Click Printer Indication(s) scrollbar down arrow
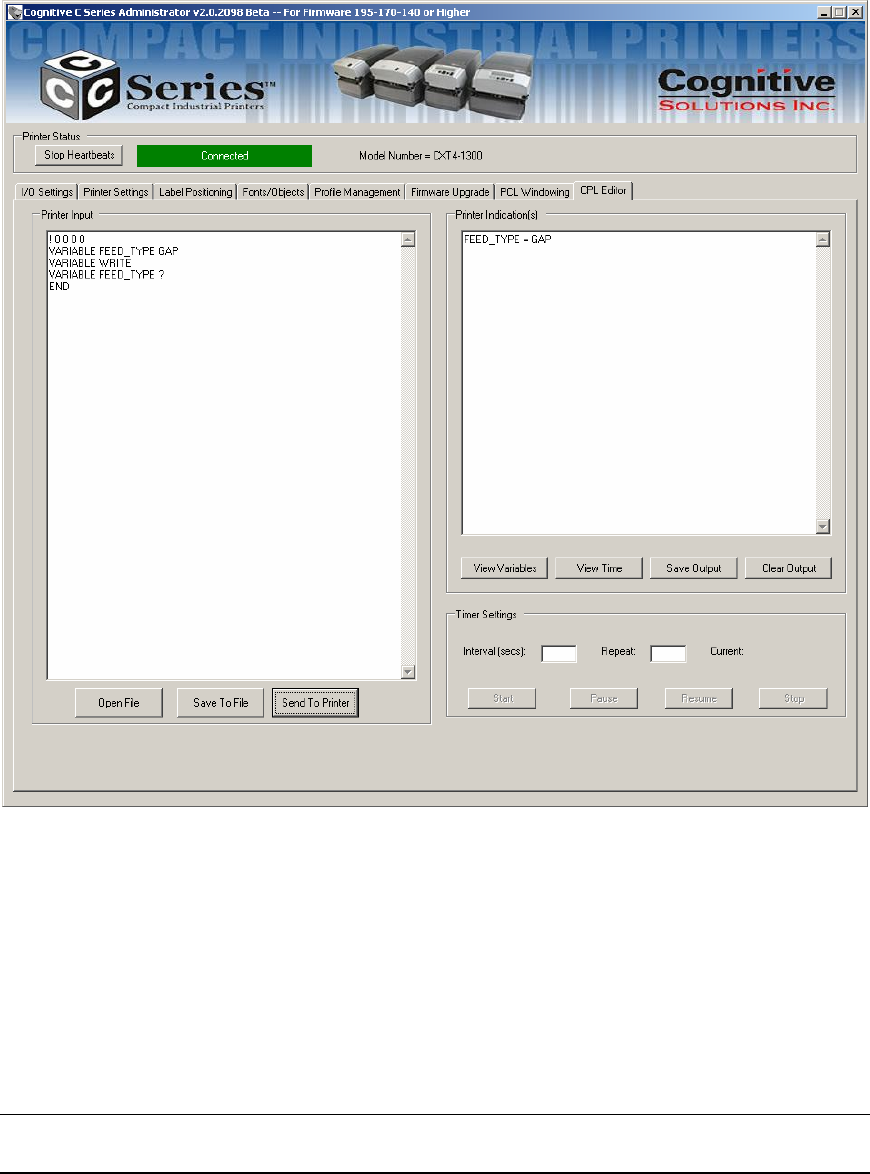The width and height of the screenshot is (870, 1174). pyautogui.click(x=823, y=526)
